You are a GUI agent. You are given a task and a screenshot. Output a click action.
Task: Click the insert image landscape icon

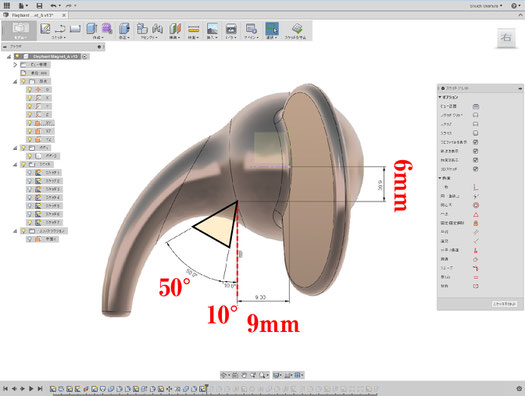(212, 29)
